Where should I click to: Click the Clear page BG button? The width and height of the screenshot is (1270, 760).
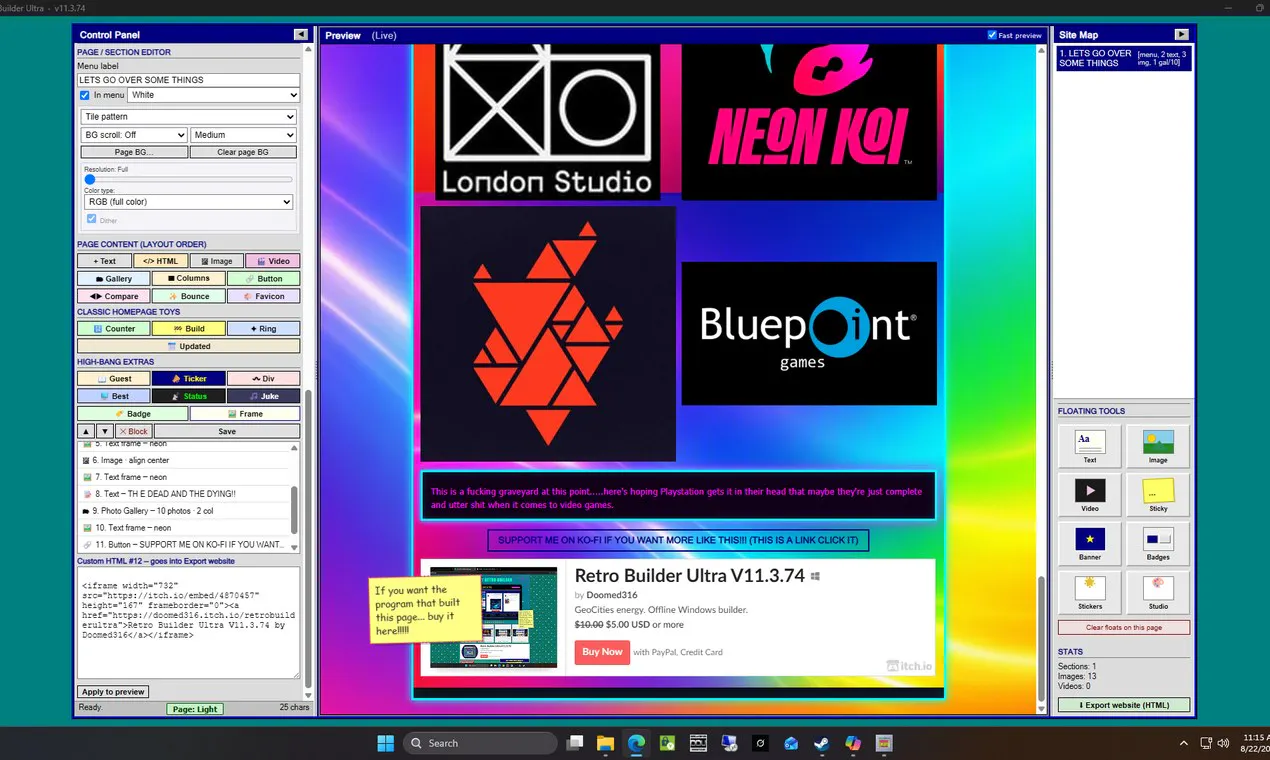[244, 152]
